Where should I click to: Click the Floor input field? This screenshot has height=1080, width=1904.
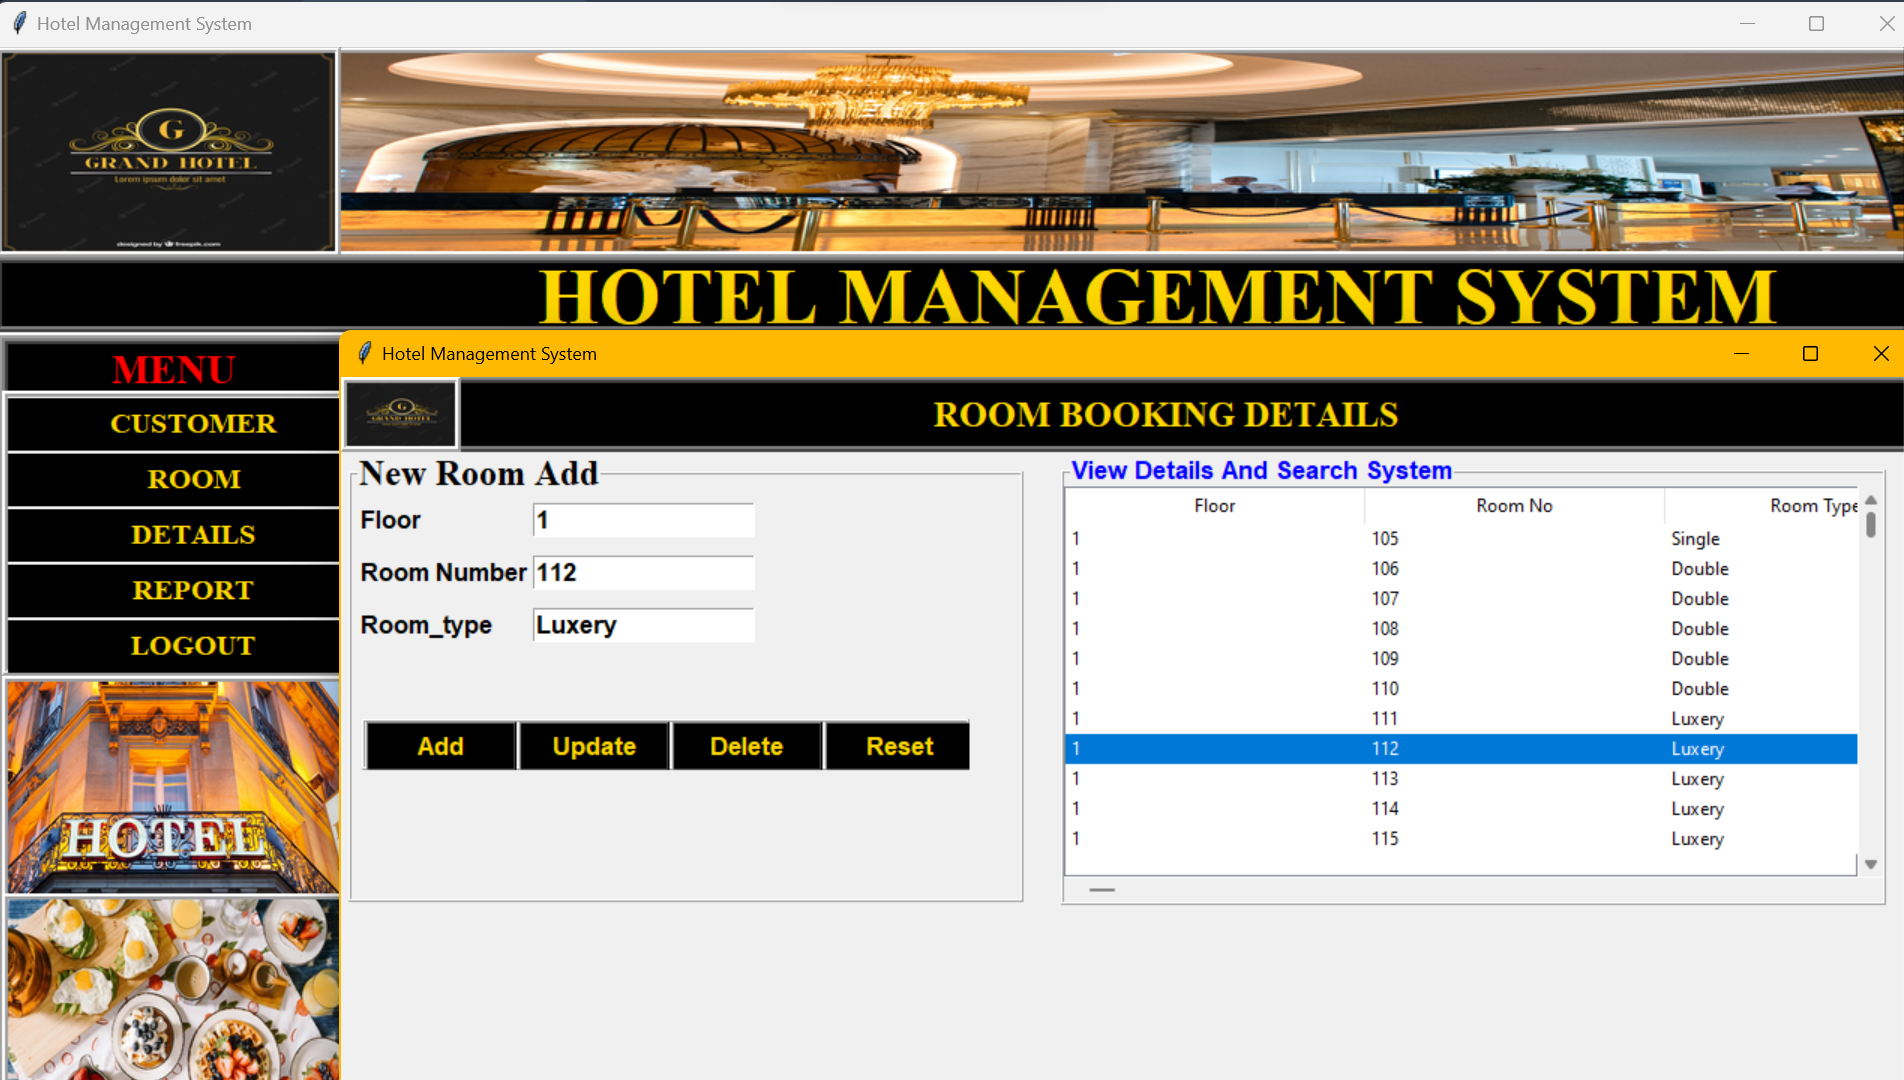[643, 520]
